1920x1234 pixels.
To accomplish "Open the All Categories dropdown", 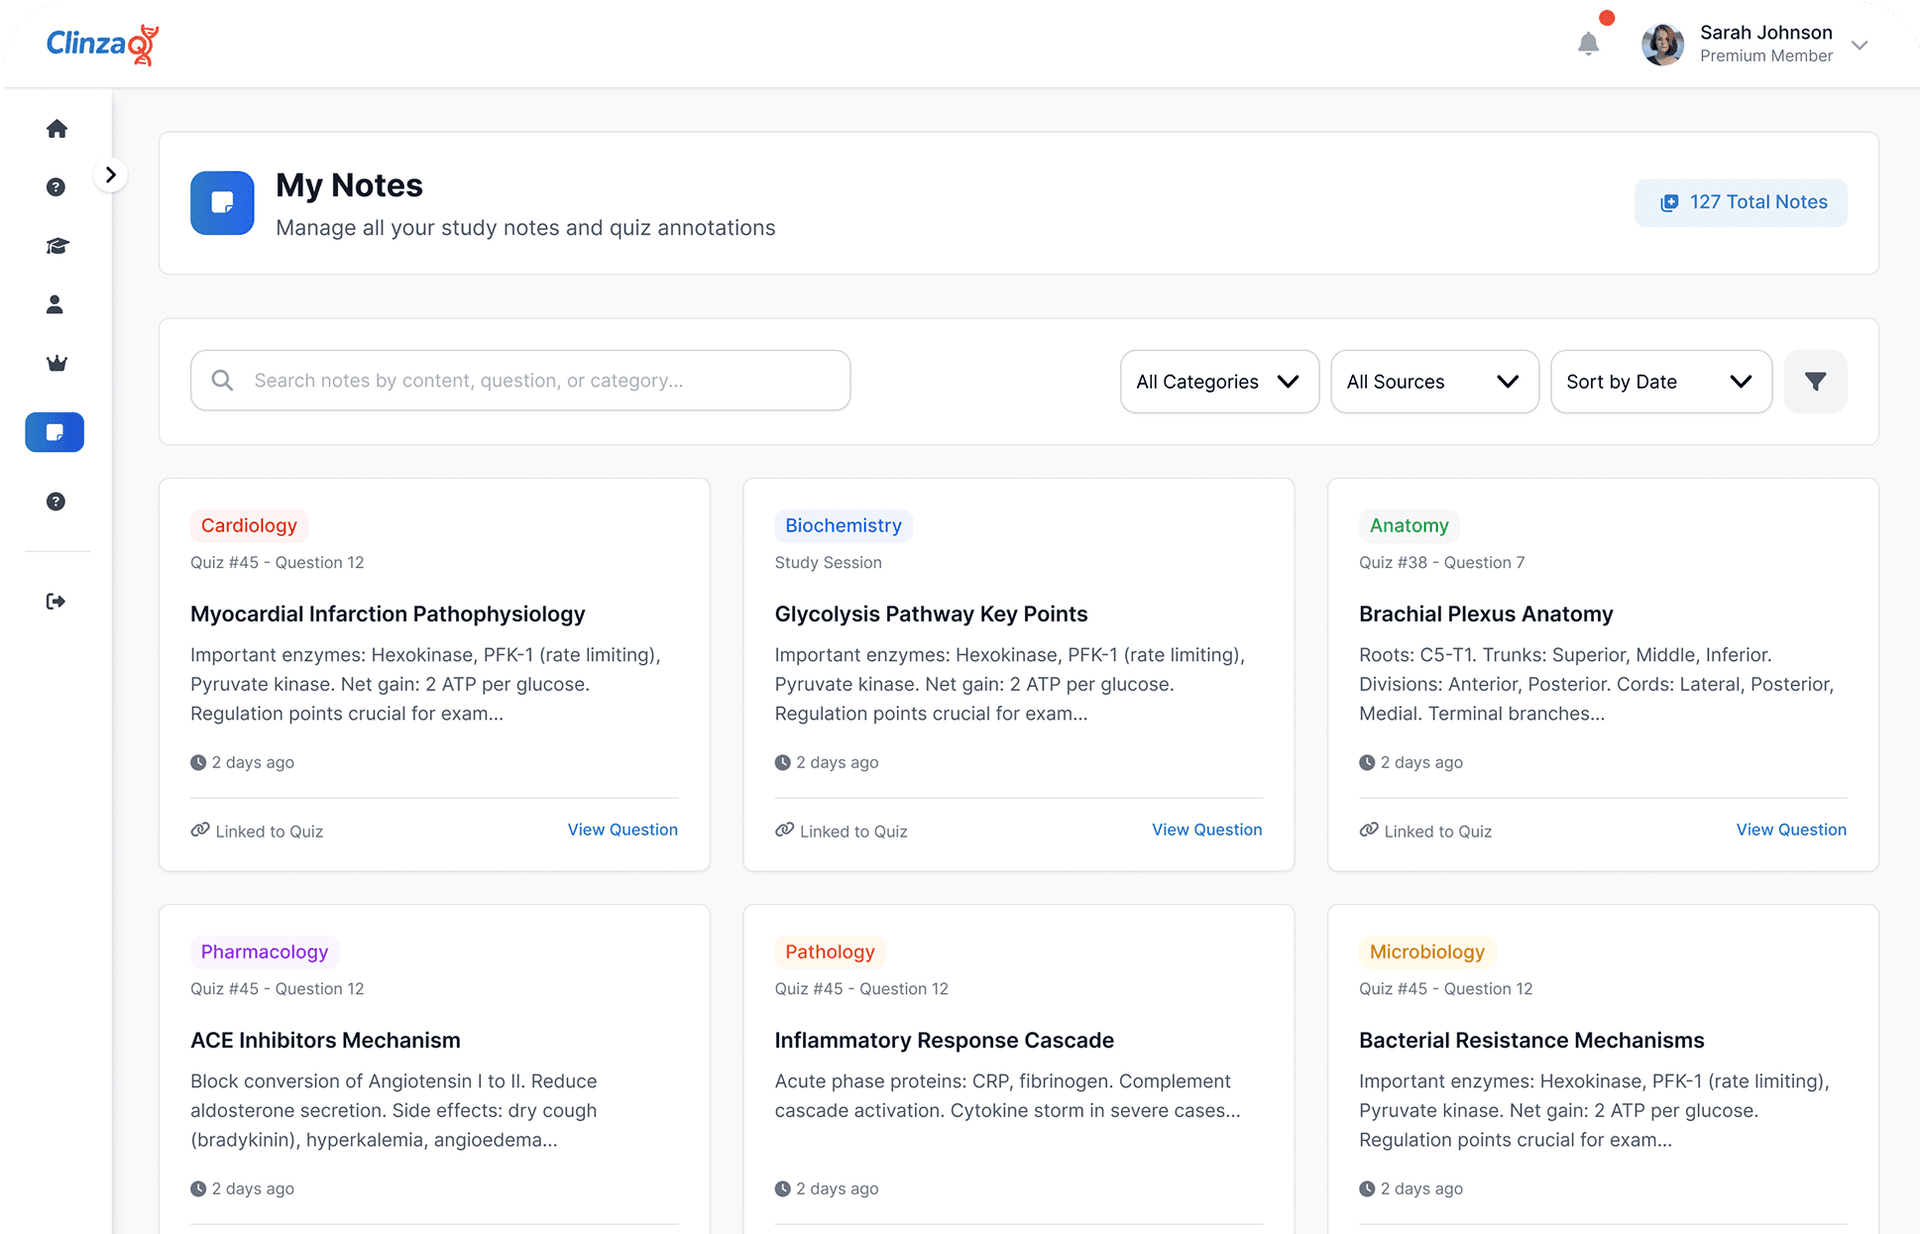I will tap(1219, 381).
